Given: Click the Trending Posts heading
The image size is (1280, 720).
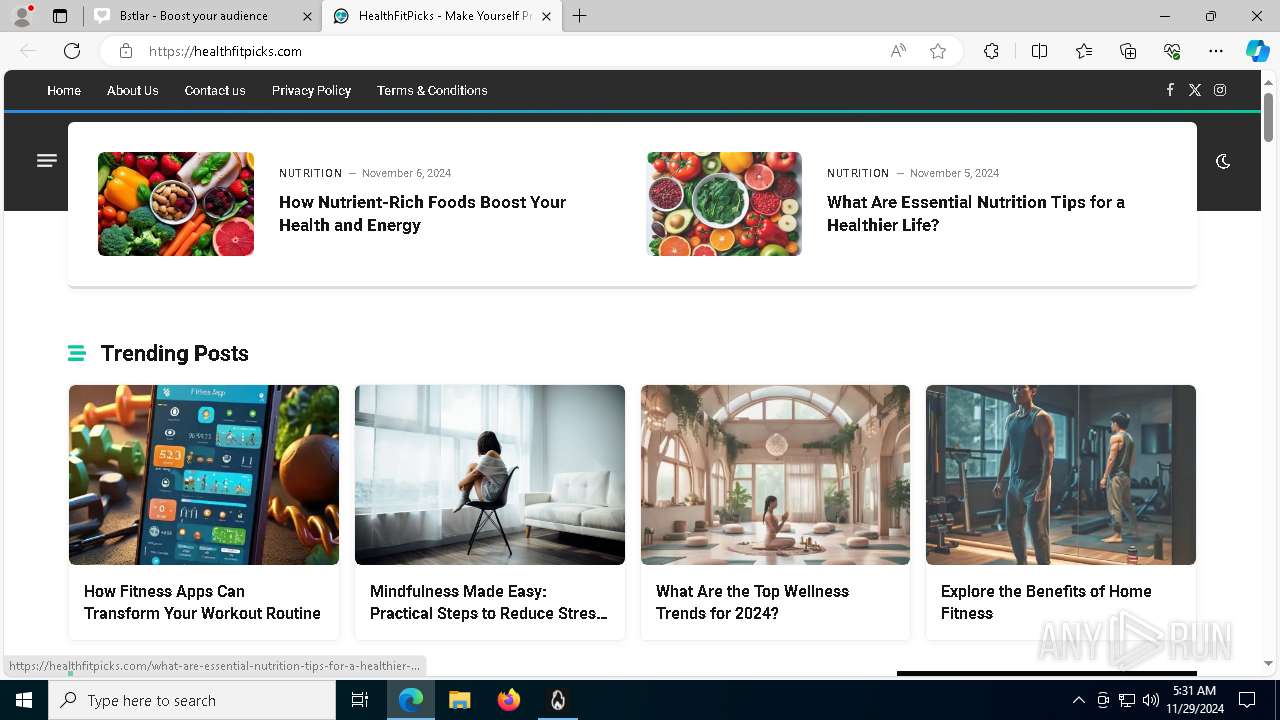Looking at the screenshot, I should pyautogui.click(x=174, y=353).
